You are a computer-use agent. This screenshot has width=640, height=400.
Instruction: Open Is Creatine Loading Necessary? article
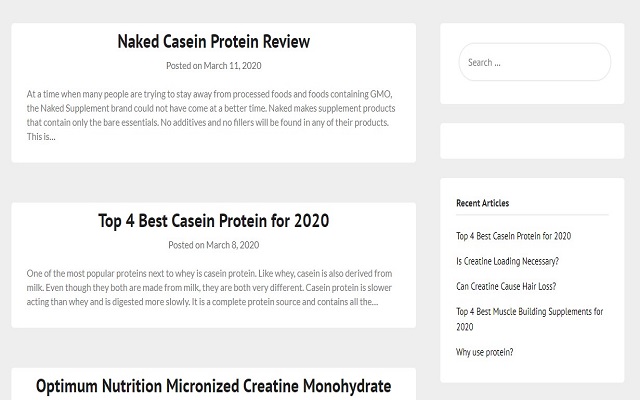click(x=507, y=261)
